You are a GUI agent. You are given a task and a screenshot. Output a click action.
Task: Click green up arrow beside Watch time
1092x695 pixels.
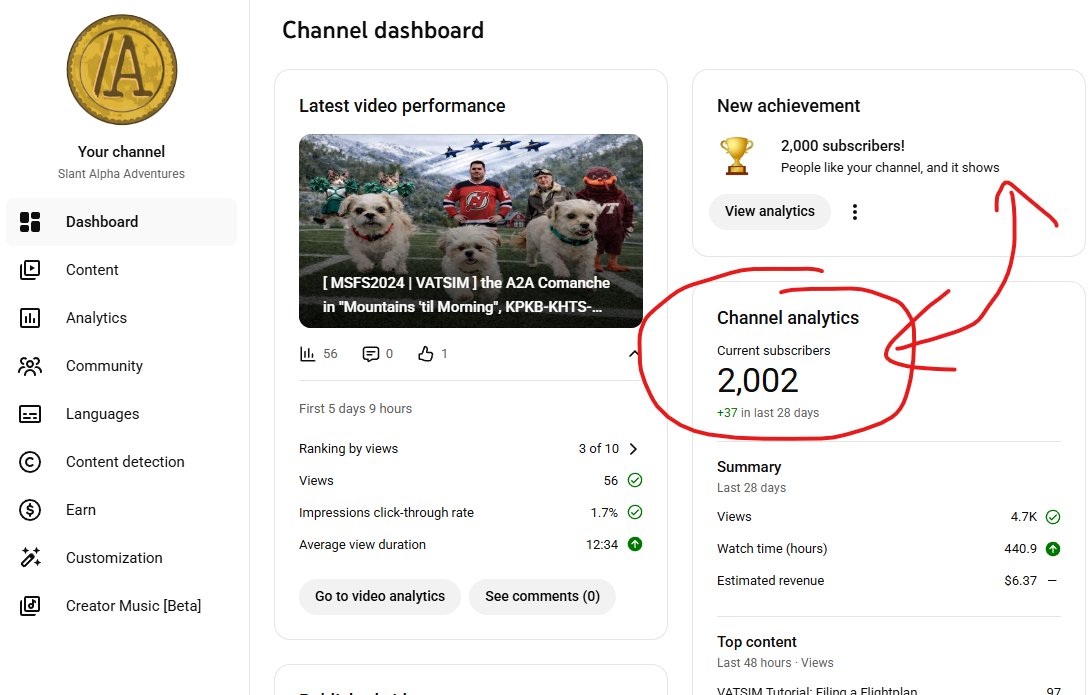tap(1053, 549)
